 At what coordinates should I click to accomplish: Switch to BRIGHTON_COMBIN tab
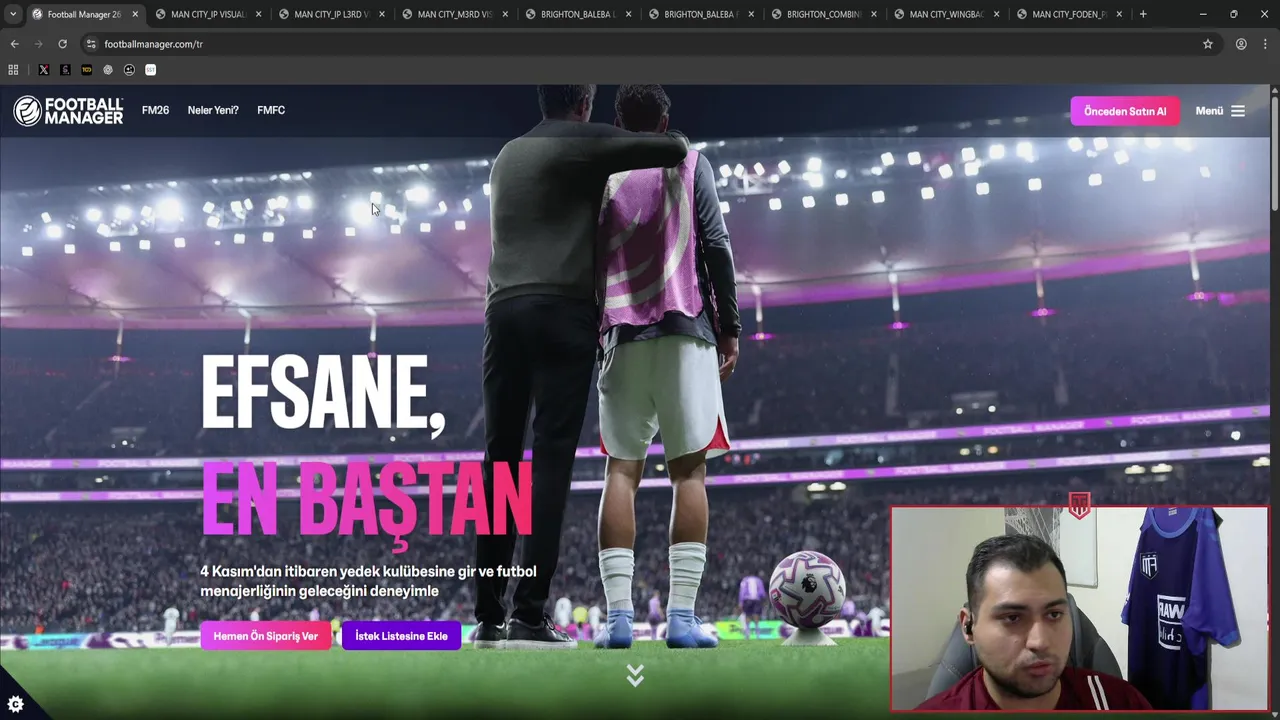pyautogui.click(x=824, y=14)
